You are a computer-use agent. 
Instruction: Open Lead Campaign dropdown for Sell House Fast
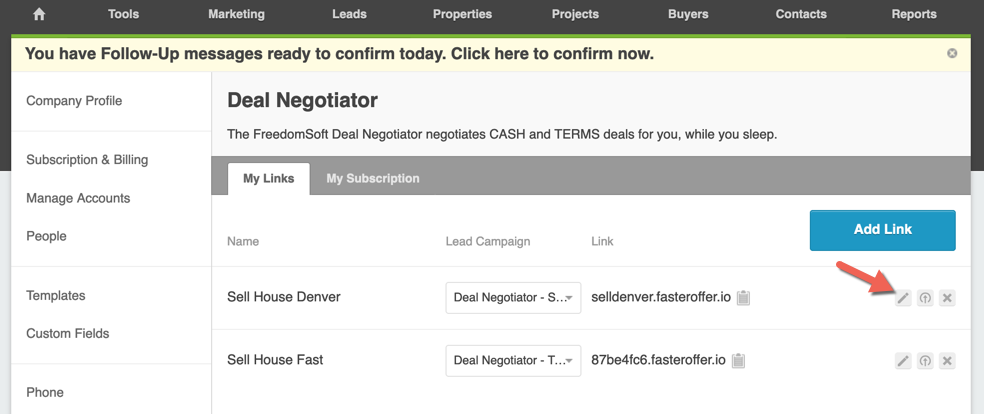pos(513,361)
